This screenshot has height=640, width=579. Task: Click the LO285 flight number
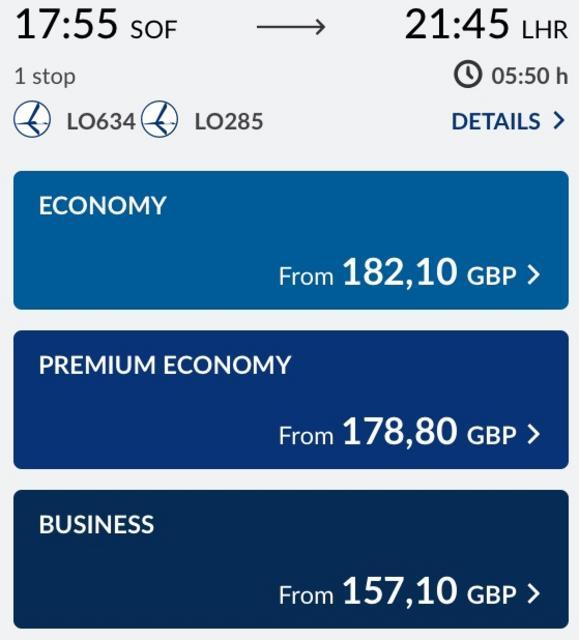[228, 122]
